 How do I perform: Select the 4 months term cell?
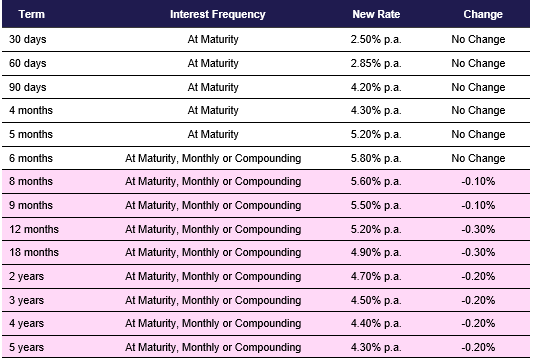click(x=31, y=110)
